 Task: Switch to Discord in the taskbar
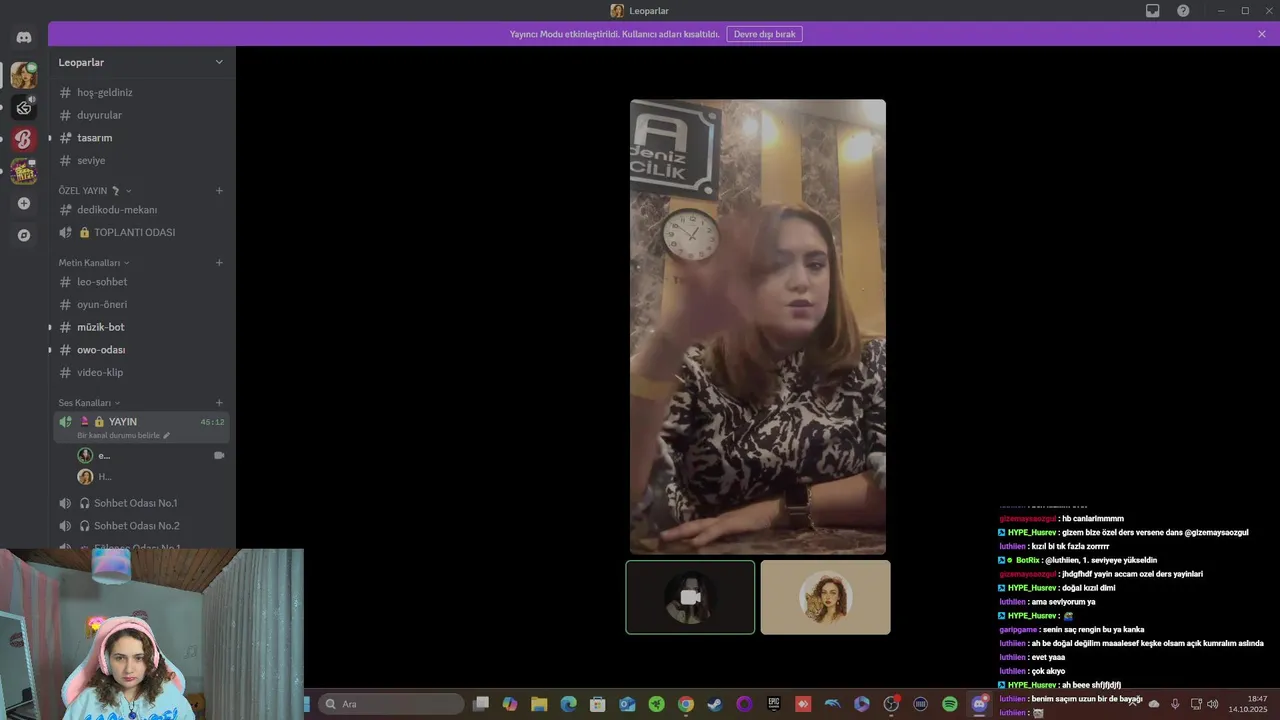tap(979, 704)
